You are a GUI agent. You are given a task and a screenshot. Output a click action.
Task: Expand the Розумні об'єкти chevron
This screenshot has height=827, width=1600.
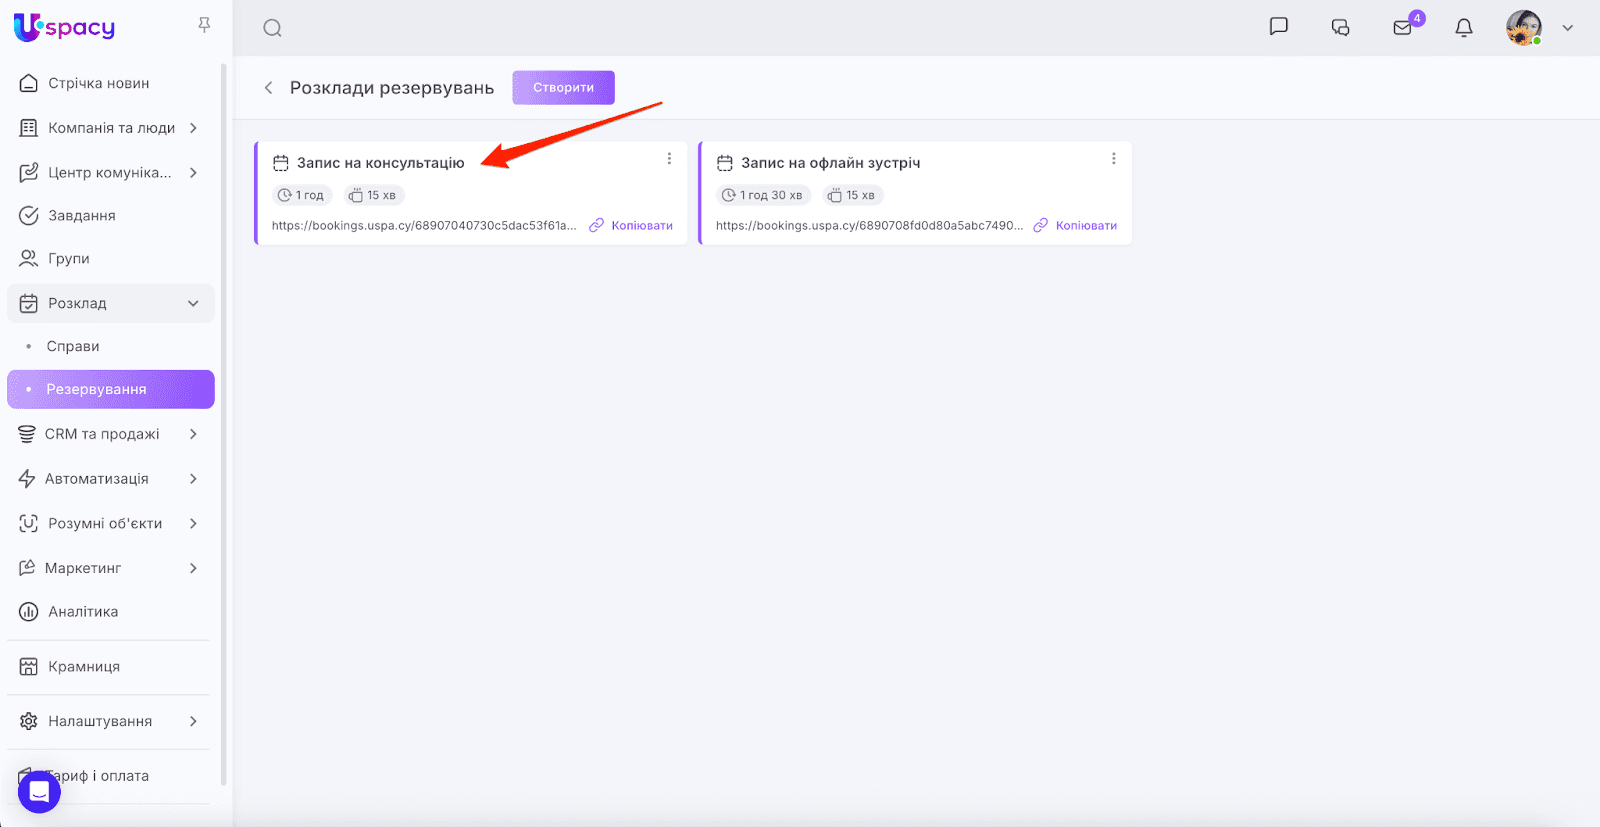tap(193, 524)
